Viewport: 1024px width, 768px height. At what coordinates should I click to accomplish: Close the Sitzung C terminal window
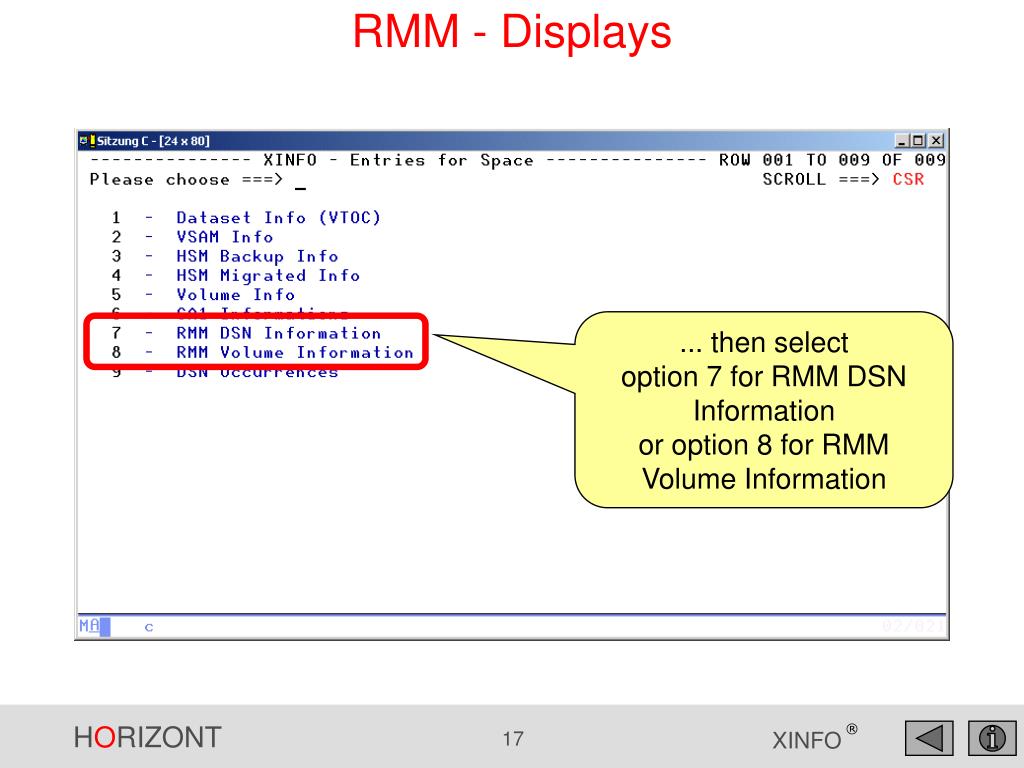click(936, 140)
